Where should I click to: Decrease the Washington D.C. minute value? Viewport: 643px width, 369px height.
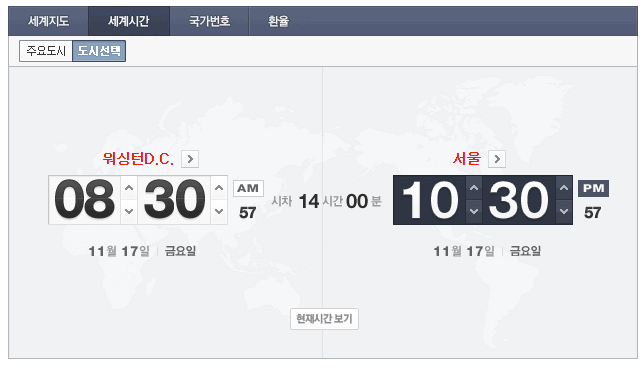[x=219, y=212]
